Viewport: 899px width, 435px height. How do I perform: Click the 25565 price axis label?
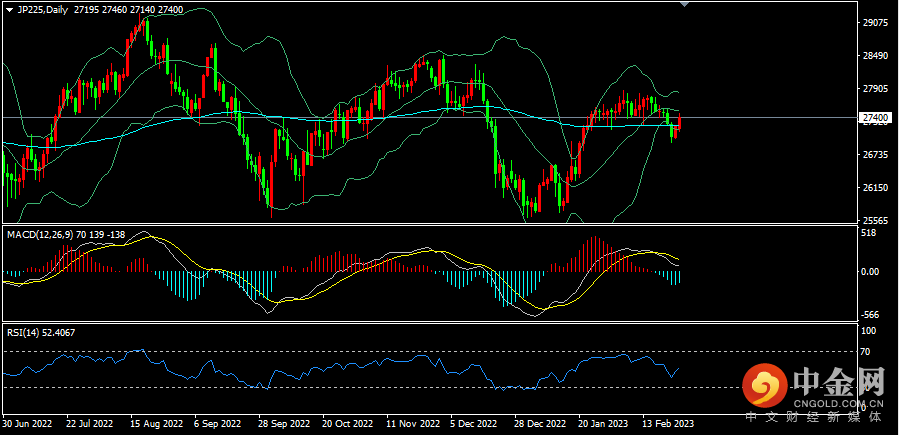(x=875, y=220)
